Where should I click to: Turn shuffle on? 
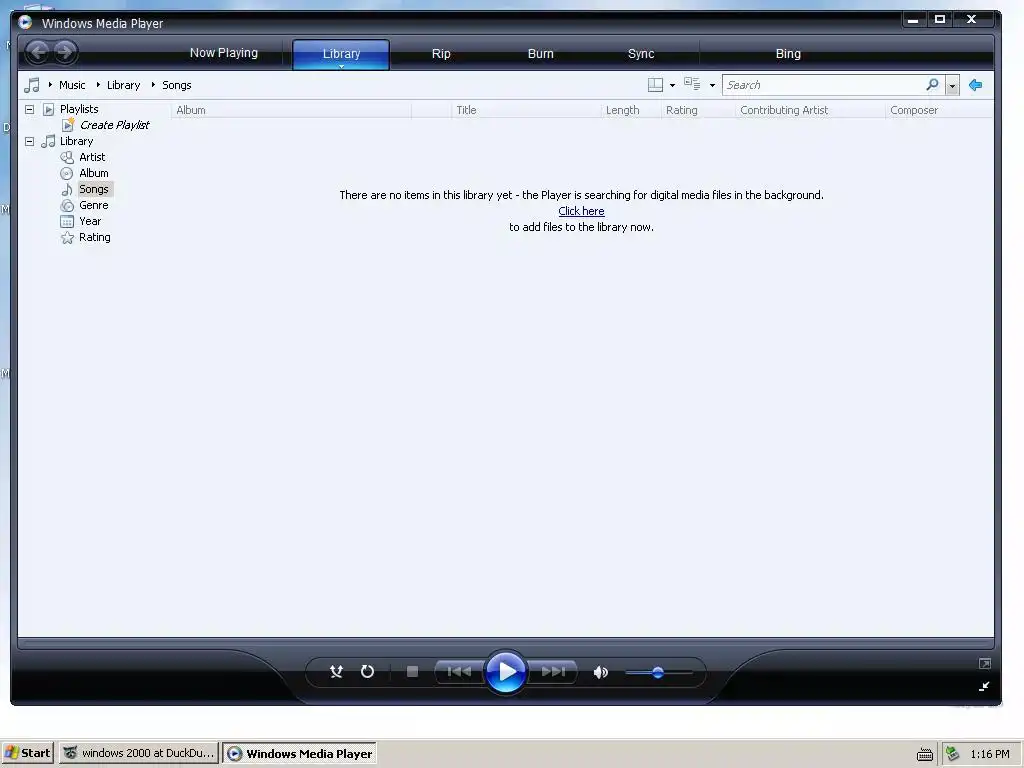336,671
